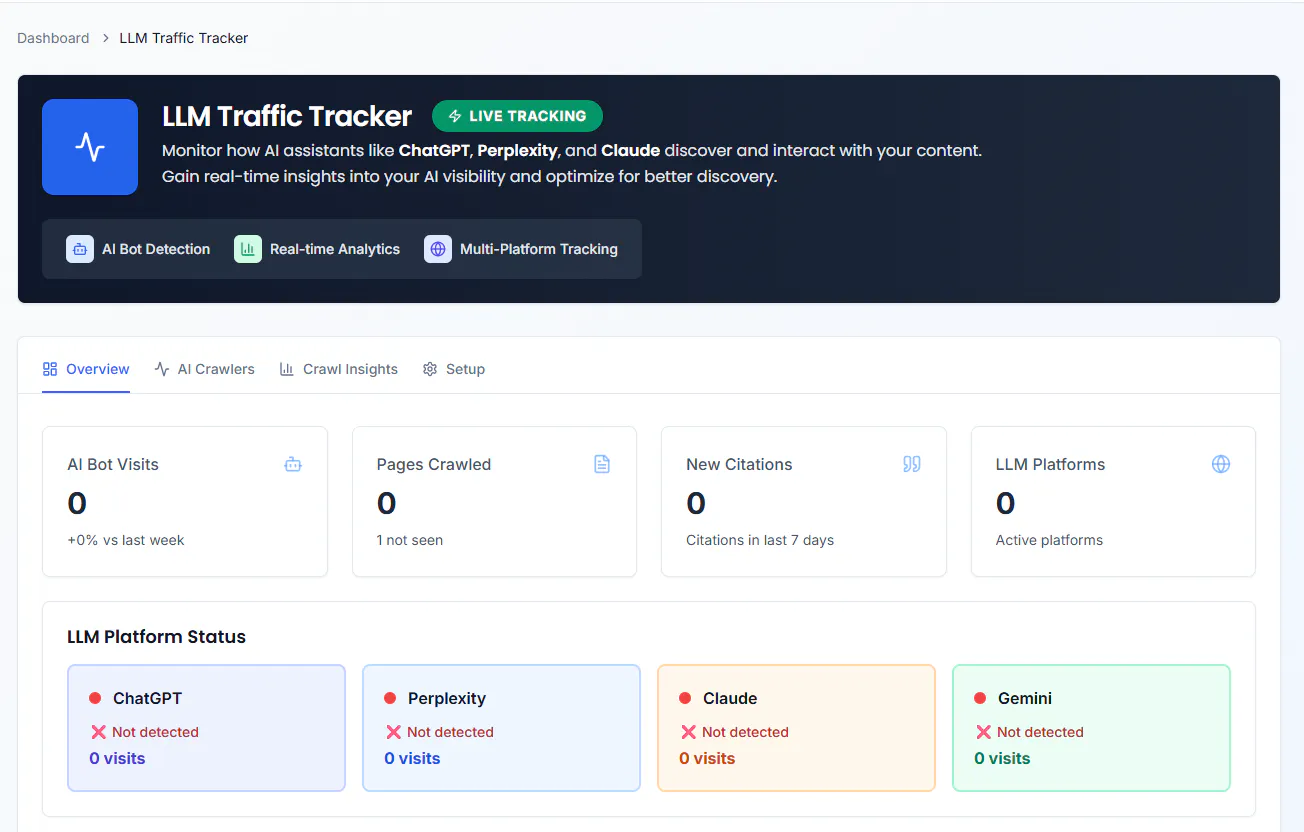The width and height of the screenshot is (1304, 832).
Task: Click the New Citations heading
Action: click(739, 464)
